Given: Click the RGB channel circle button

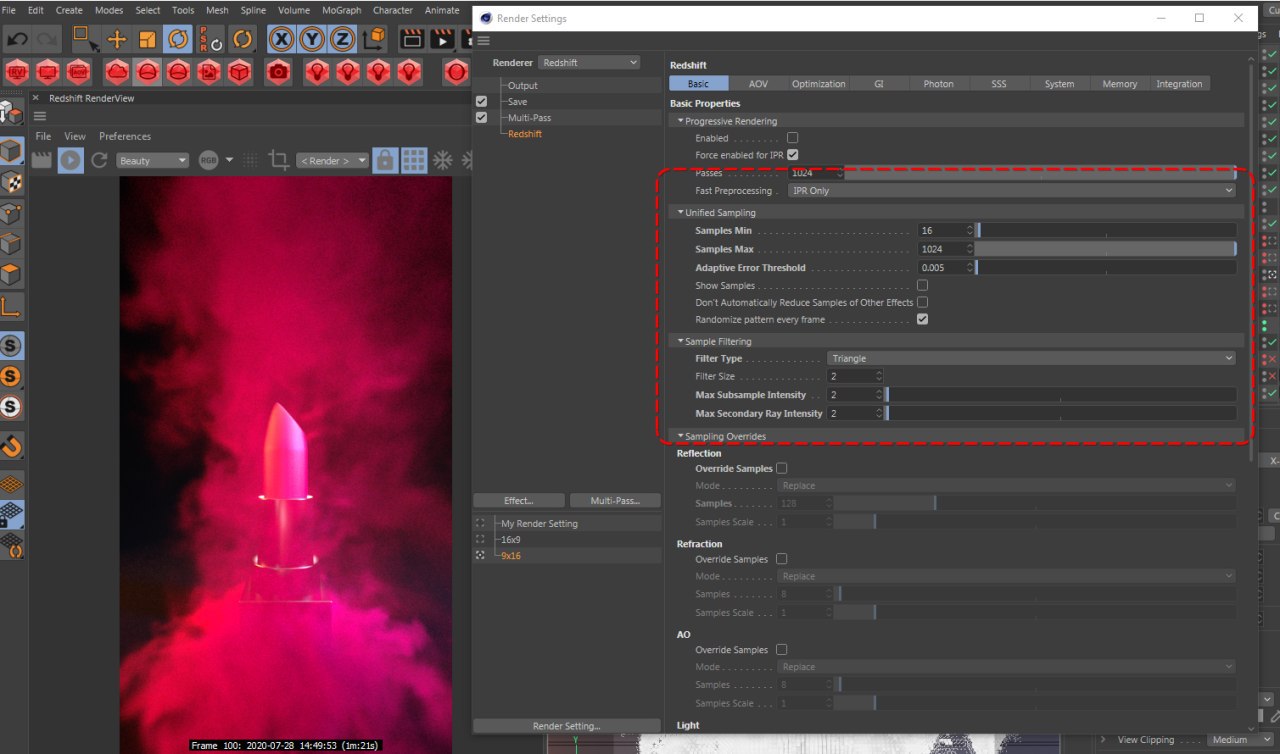Looking at the screenshot, I should [x=208, y=160].
